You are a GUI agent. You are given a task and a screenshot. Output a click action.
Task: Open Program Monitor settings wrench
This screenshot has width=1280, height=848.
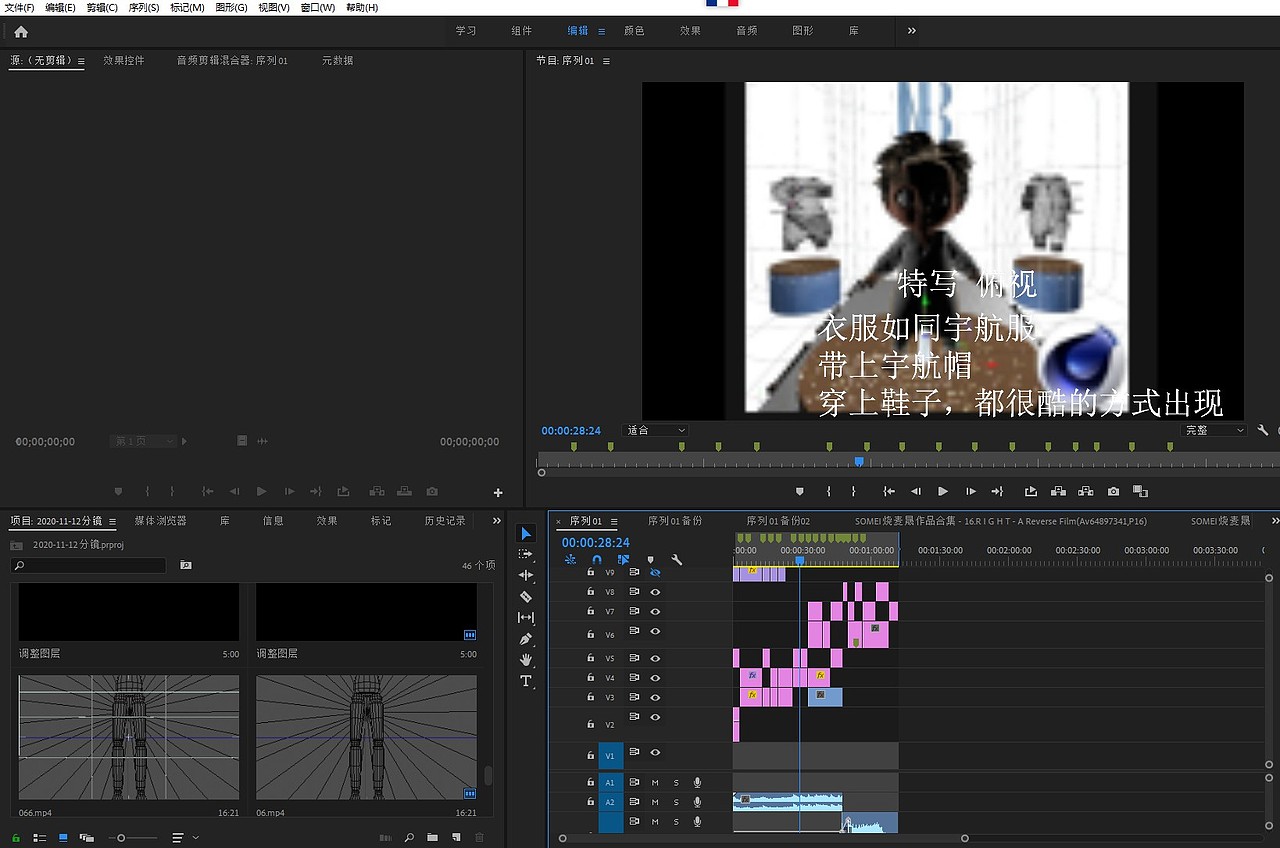(1263, 430)
